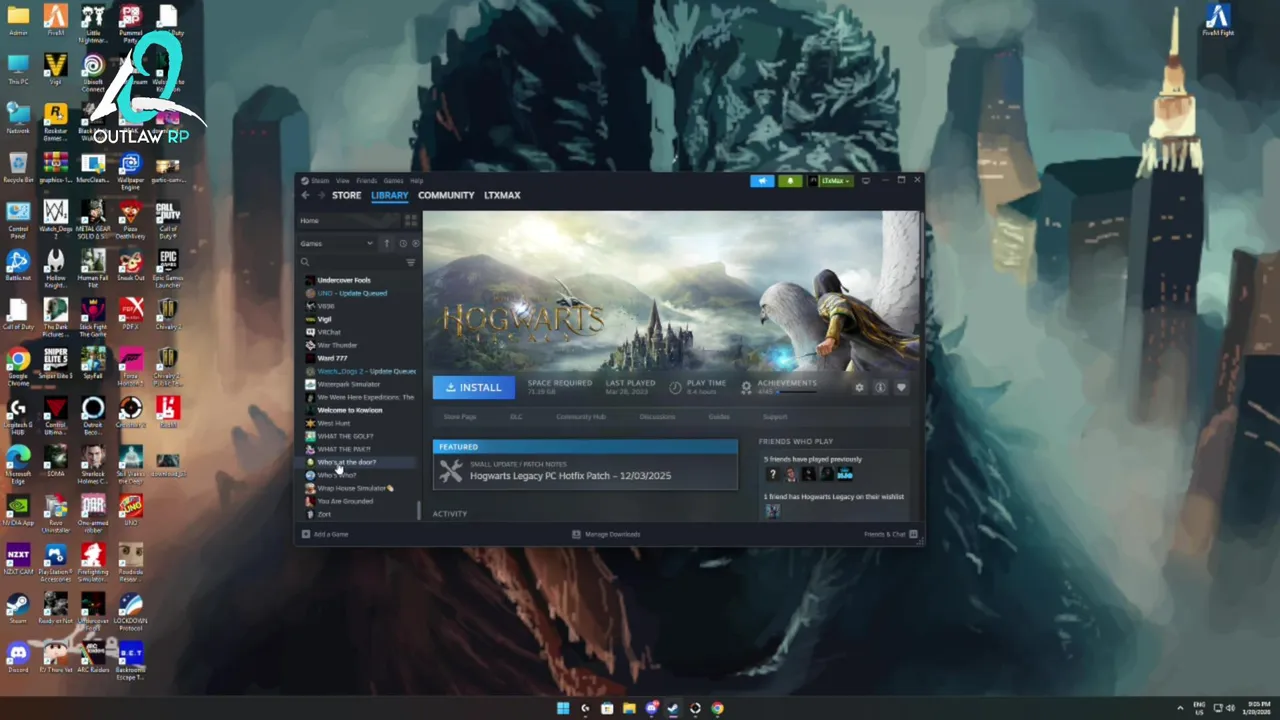Click the recent activity clock filter icon
The height and width of the screenshot is (720, 1280).
(x=403, y=243)
